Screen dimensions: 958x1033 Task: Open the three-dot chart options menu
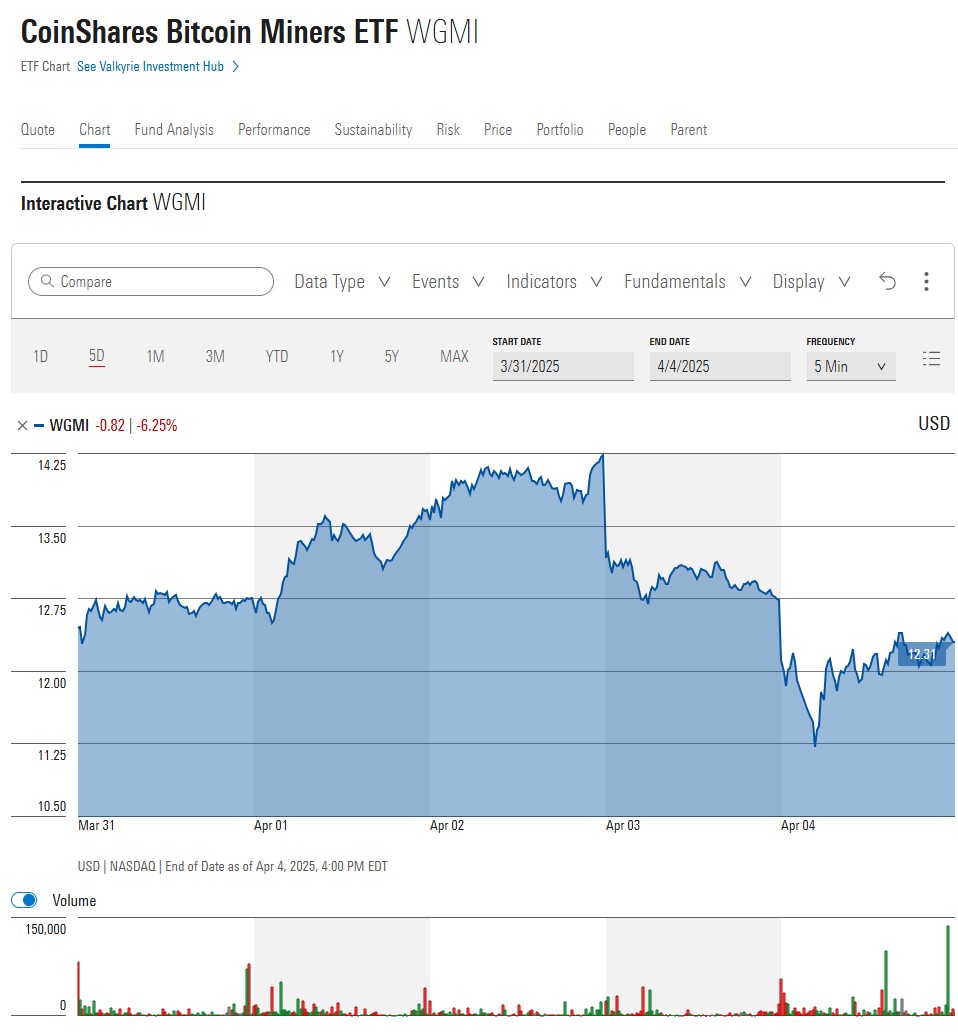click(926, 282)
